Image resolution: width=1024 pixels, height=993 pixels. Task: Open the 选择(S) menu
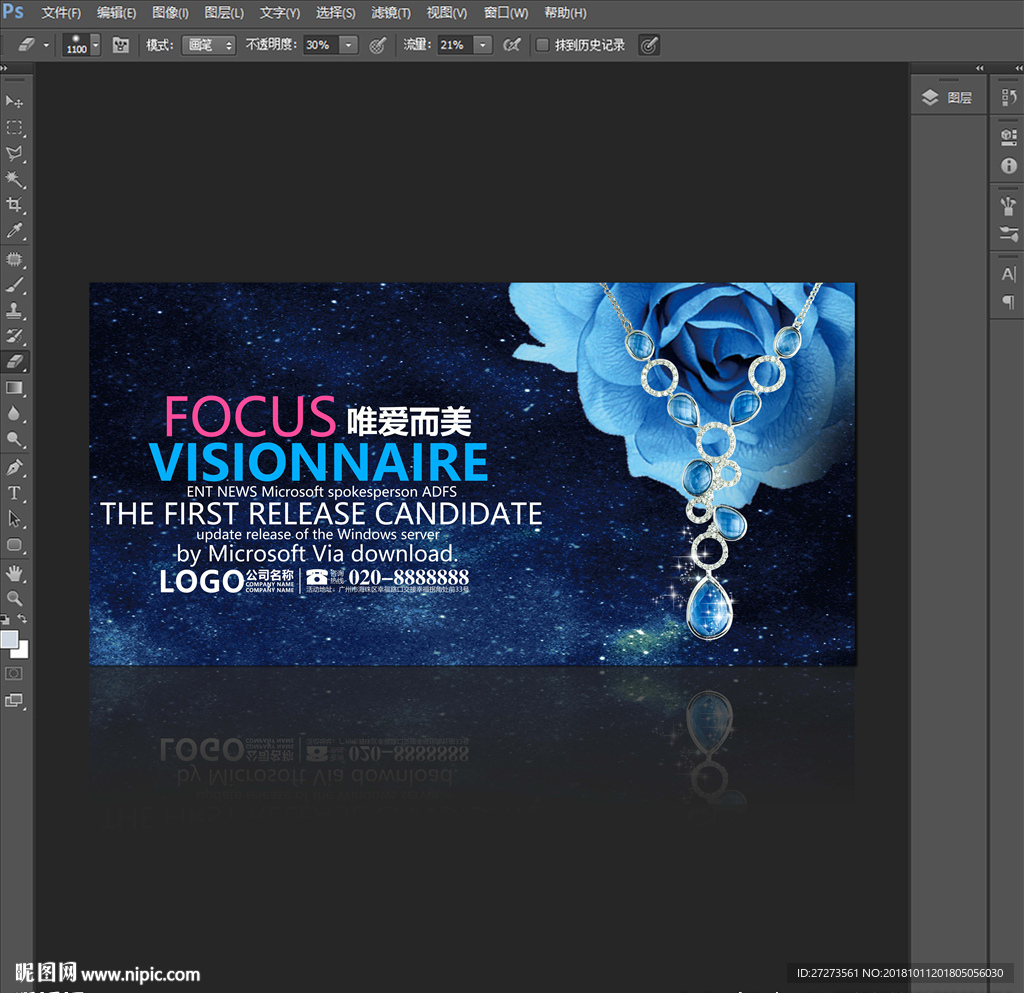(x=336, y=13)
